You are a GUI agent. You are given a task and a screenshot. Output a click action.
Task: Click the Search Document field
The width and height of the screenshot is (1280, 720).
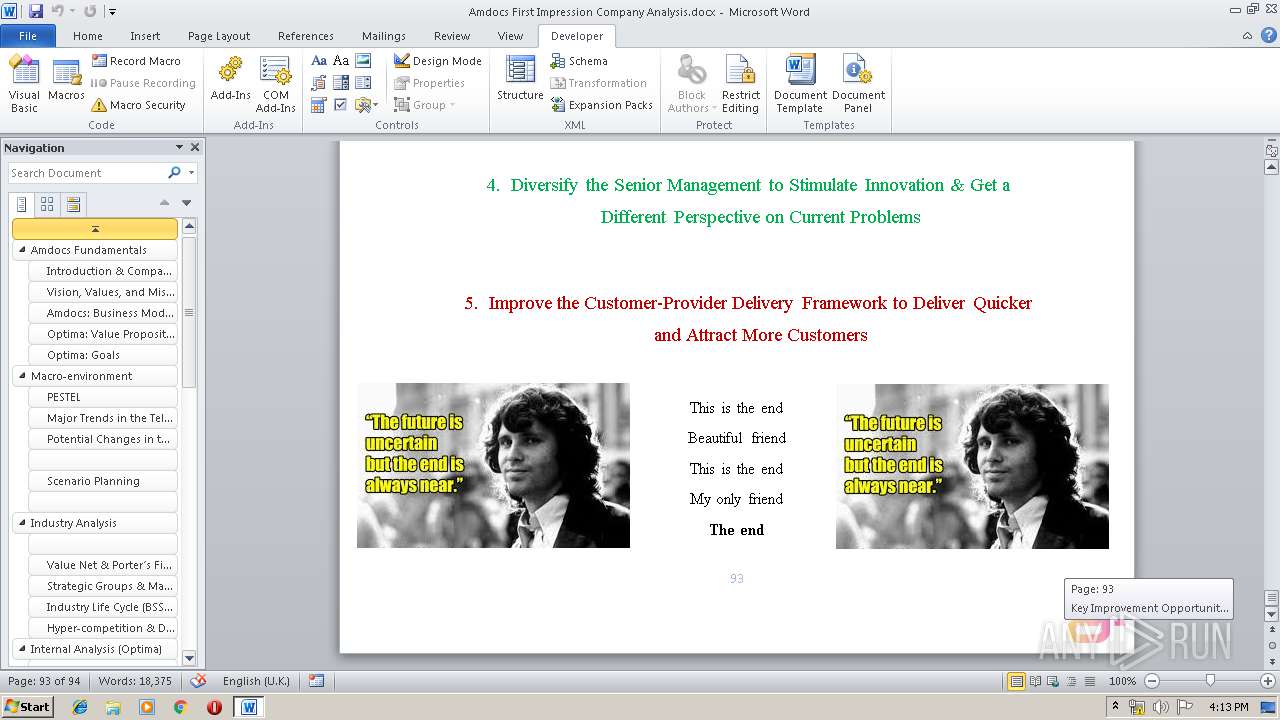86,173
